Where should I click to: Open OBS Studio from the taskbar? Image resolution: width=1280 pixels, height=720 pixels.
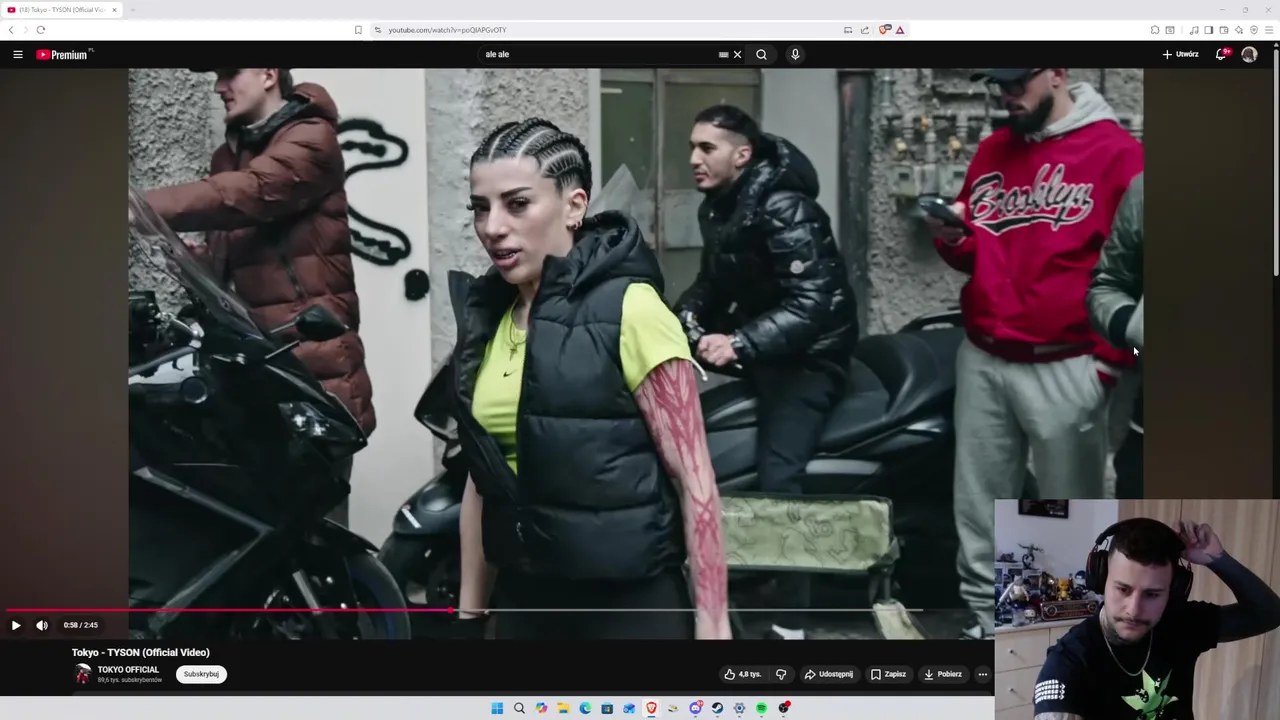(x=784, y=708)
